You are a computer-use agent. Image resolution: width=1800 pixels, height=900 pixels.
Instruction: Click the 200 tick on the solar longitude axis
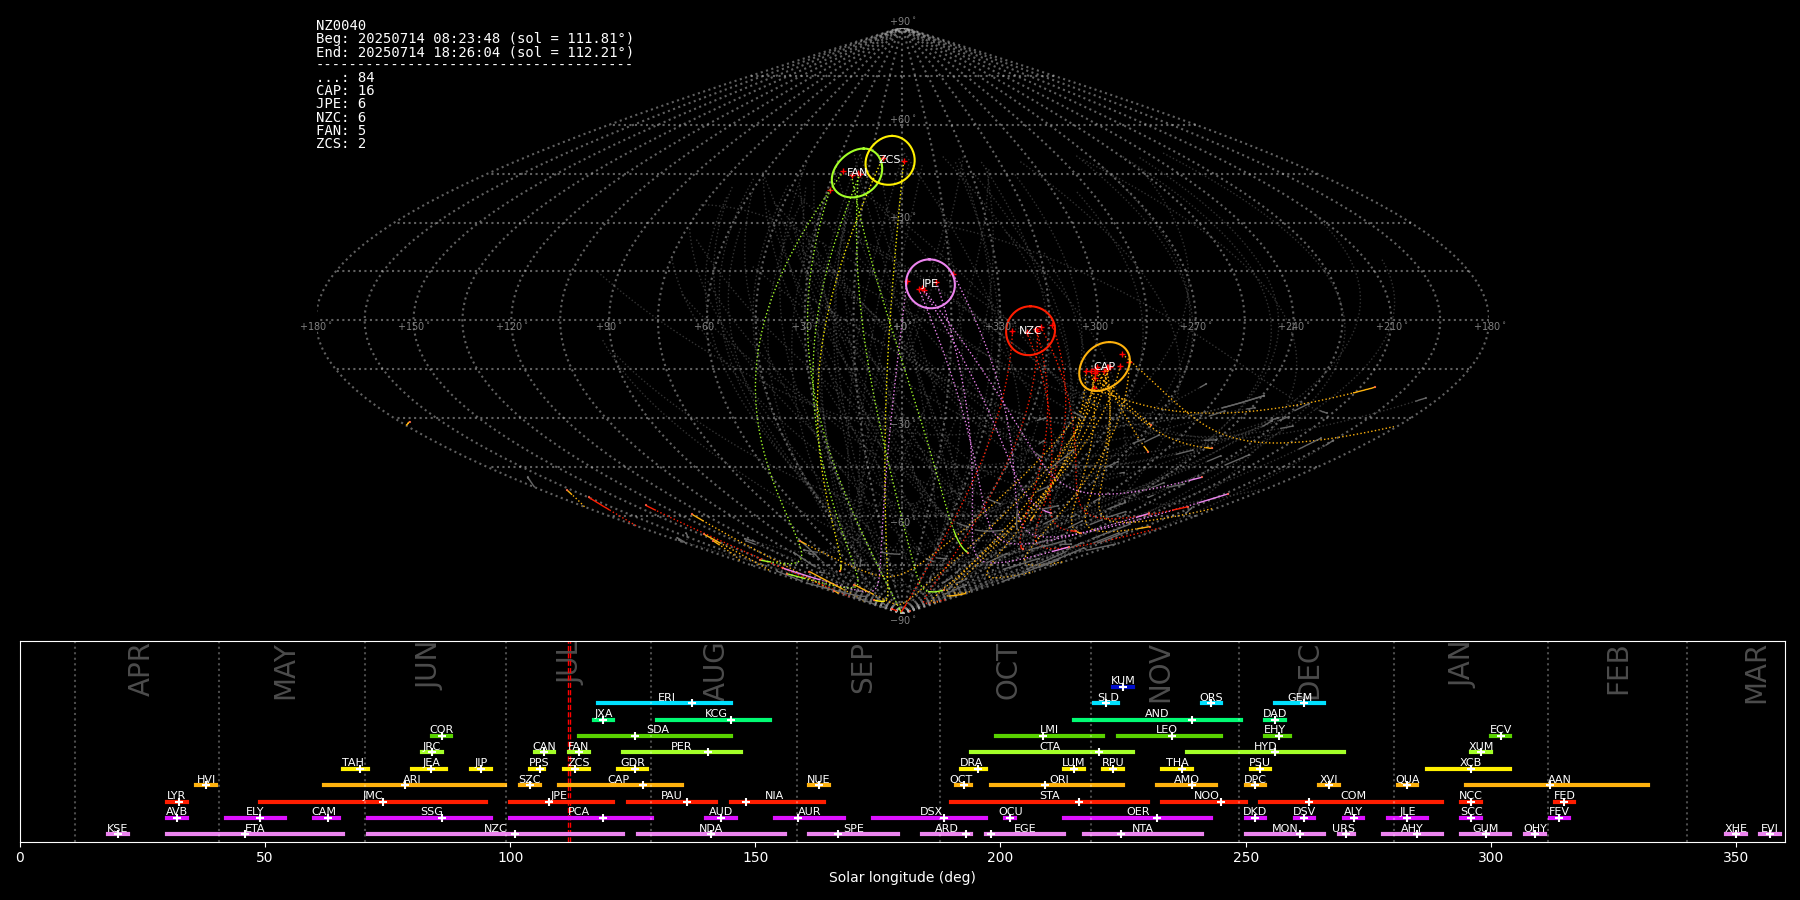point(1000,857)
